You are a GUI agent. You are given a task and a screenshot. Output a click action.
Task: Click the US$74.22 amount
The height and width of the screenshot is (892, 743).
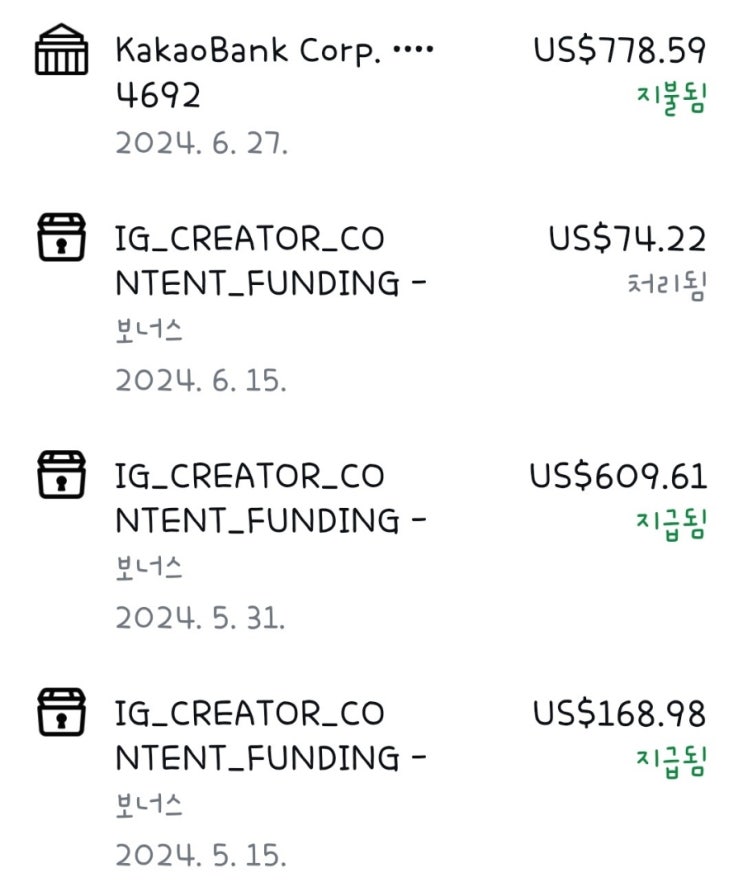627,239
